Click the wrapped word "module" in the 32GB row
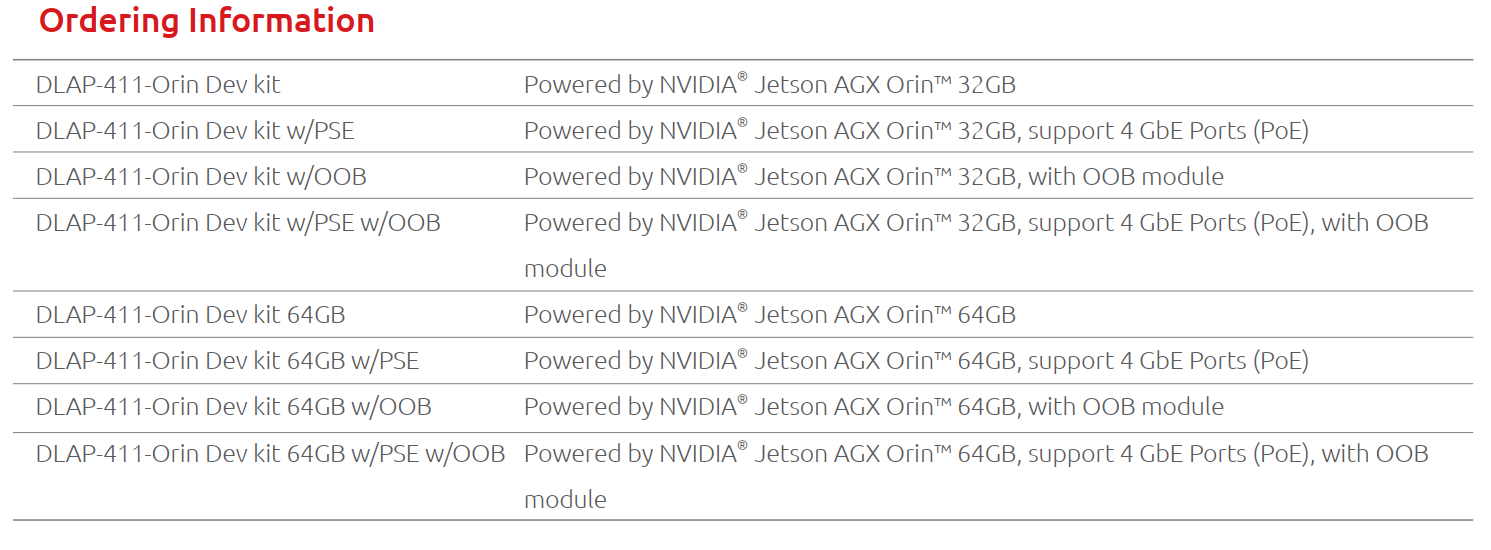Screen dimensions: 1491x550 point(565,269)
